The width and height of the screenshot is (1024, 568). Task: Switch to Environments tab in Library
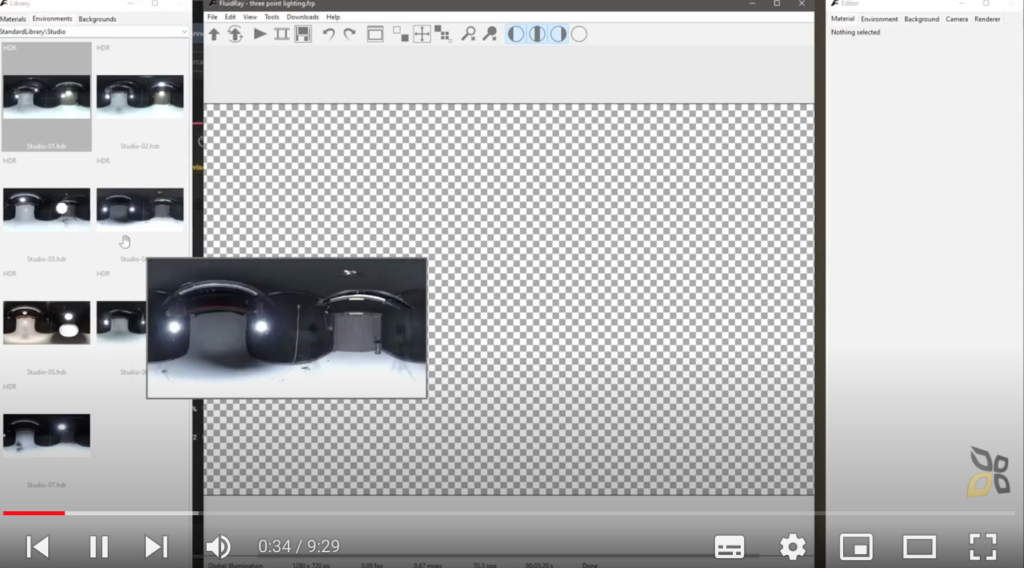tap(52, 19)
